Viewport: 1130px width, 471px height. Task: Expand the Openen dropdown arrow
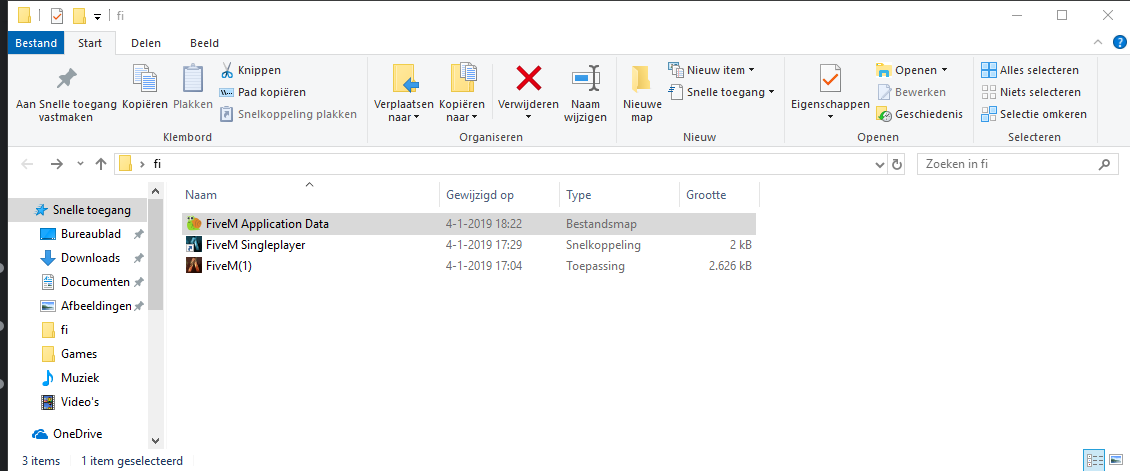(943, 70)
